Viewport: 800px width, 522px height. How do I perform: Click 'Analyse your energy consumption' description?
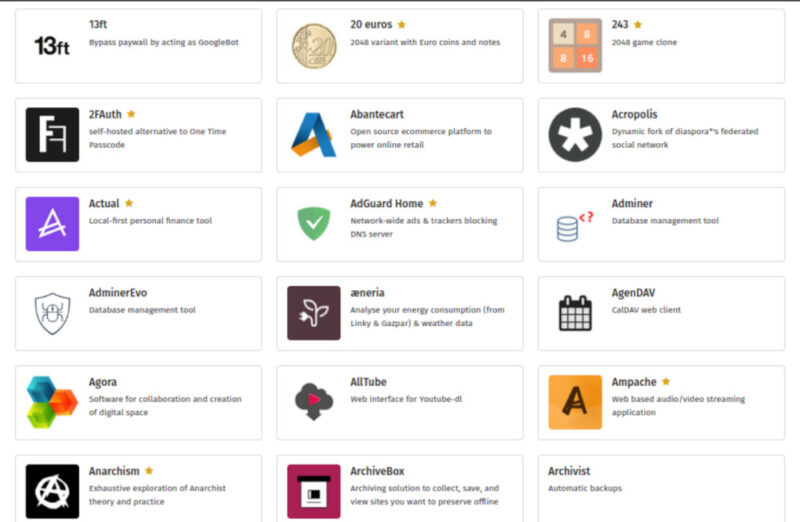427,316
